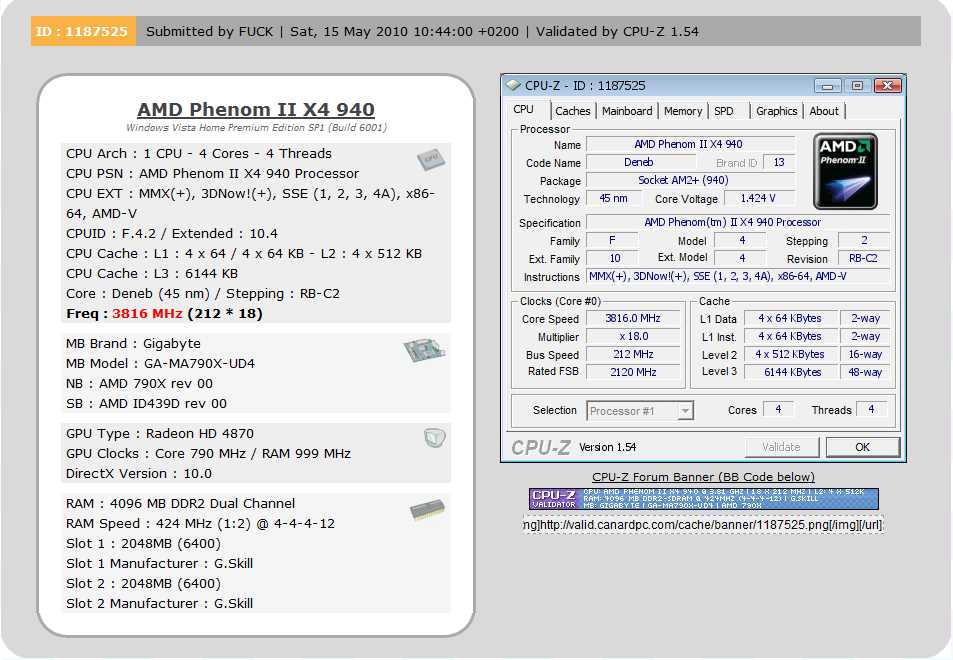Close the CPU-Z window
This screenshot has width=953, height=660.
click(x=887, y=86)
